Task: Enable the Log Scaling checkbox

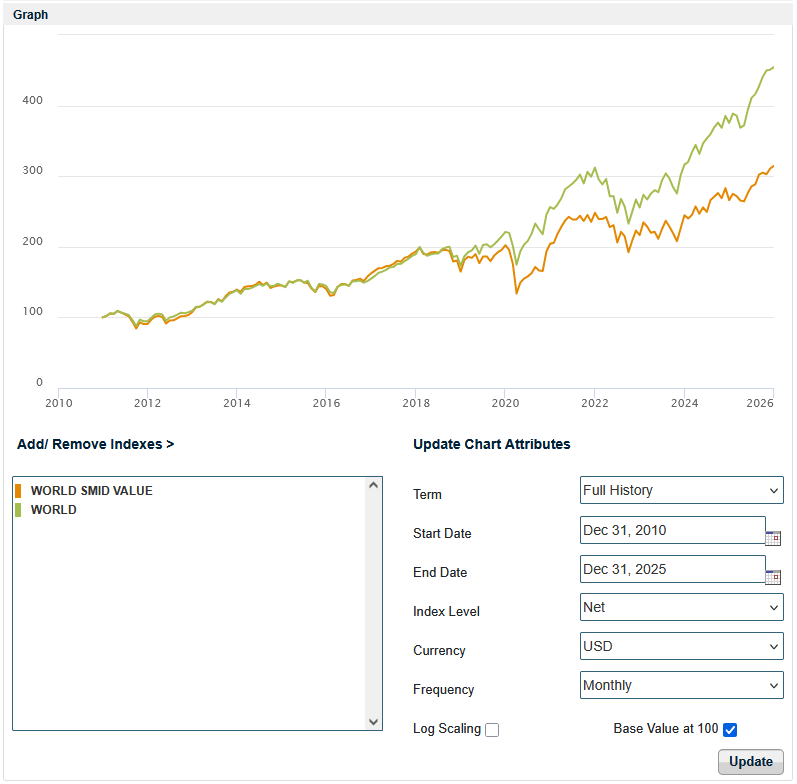Action: (x=492, y=730)
